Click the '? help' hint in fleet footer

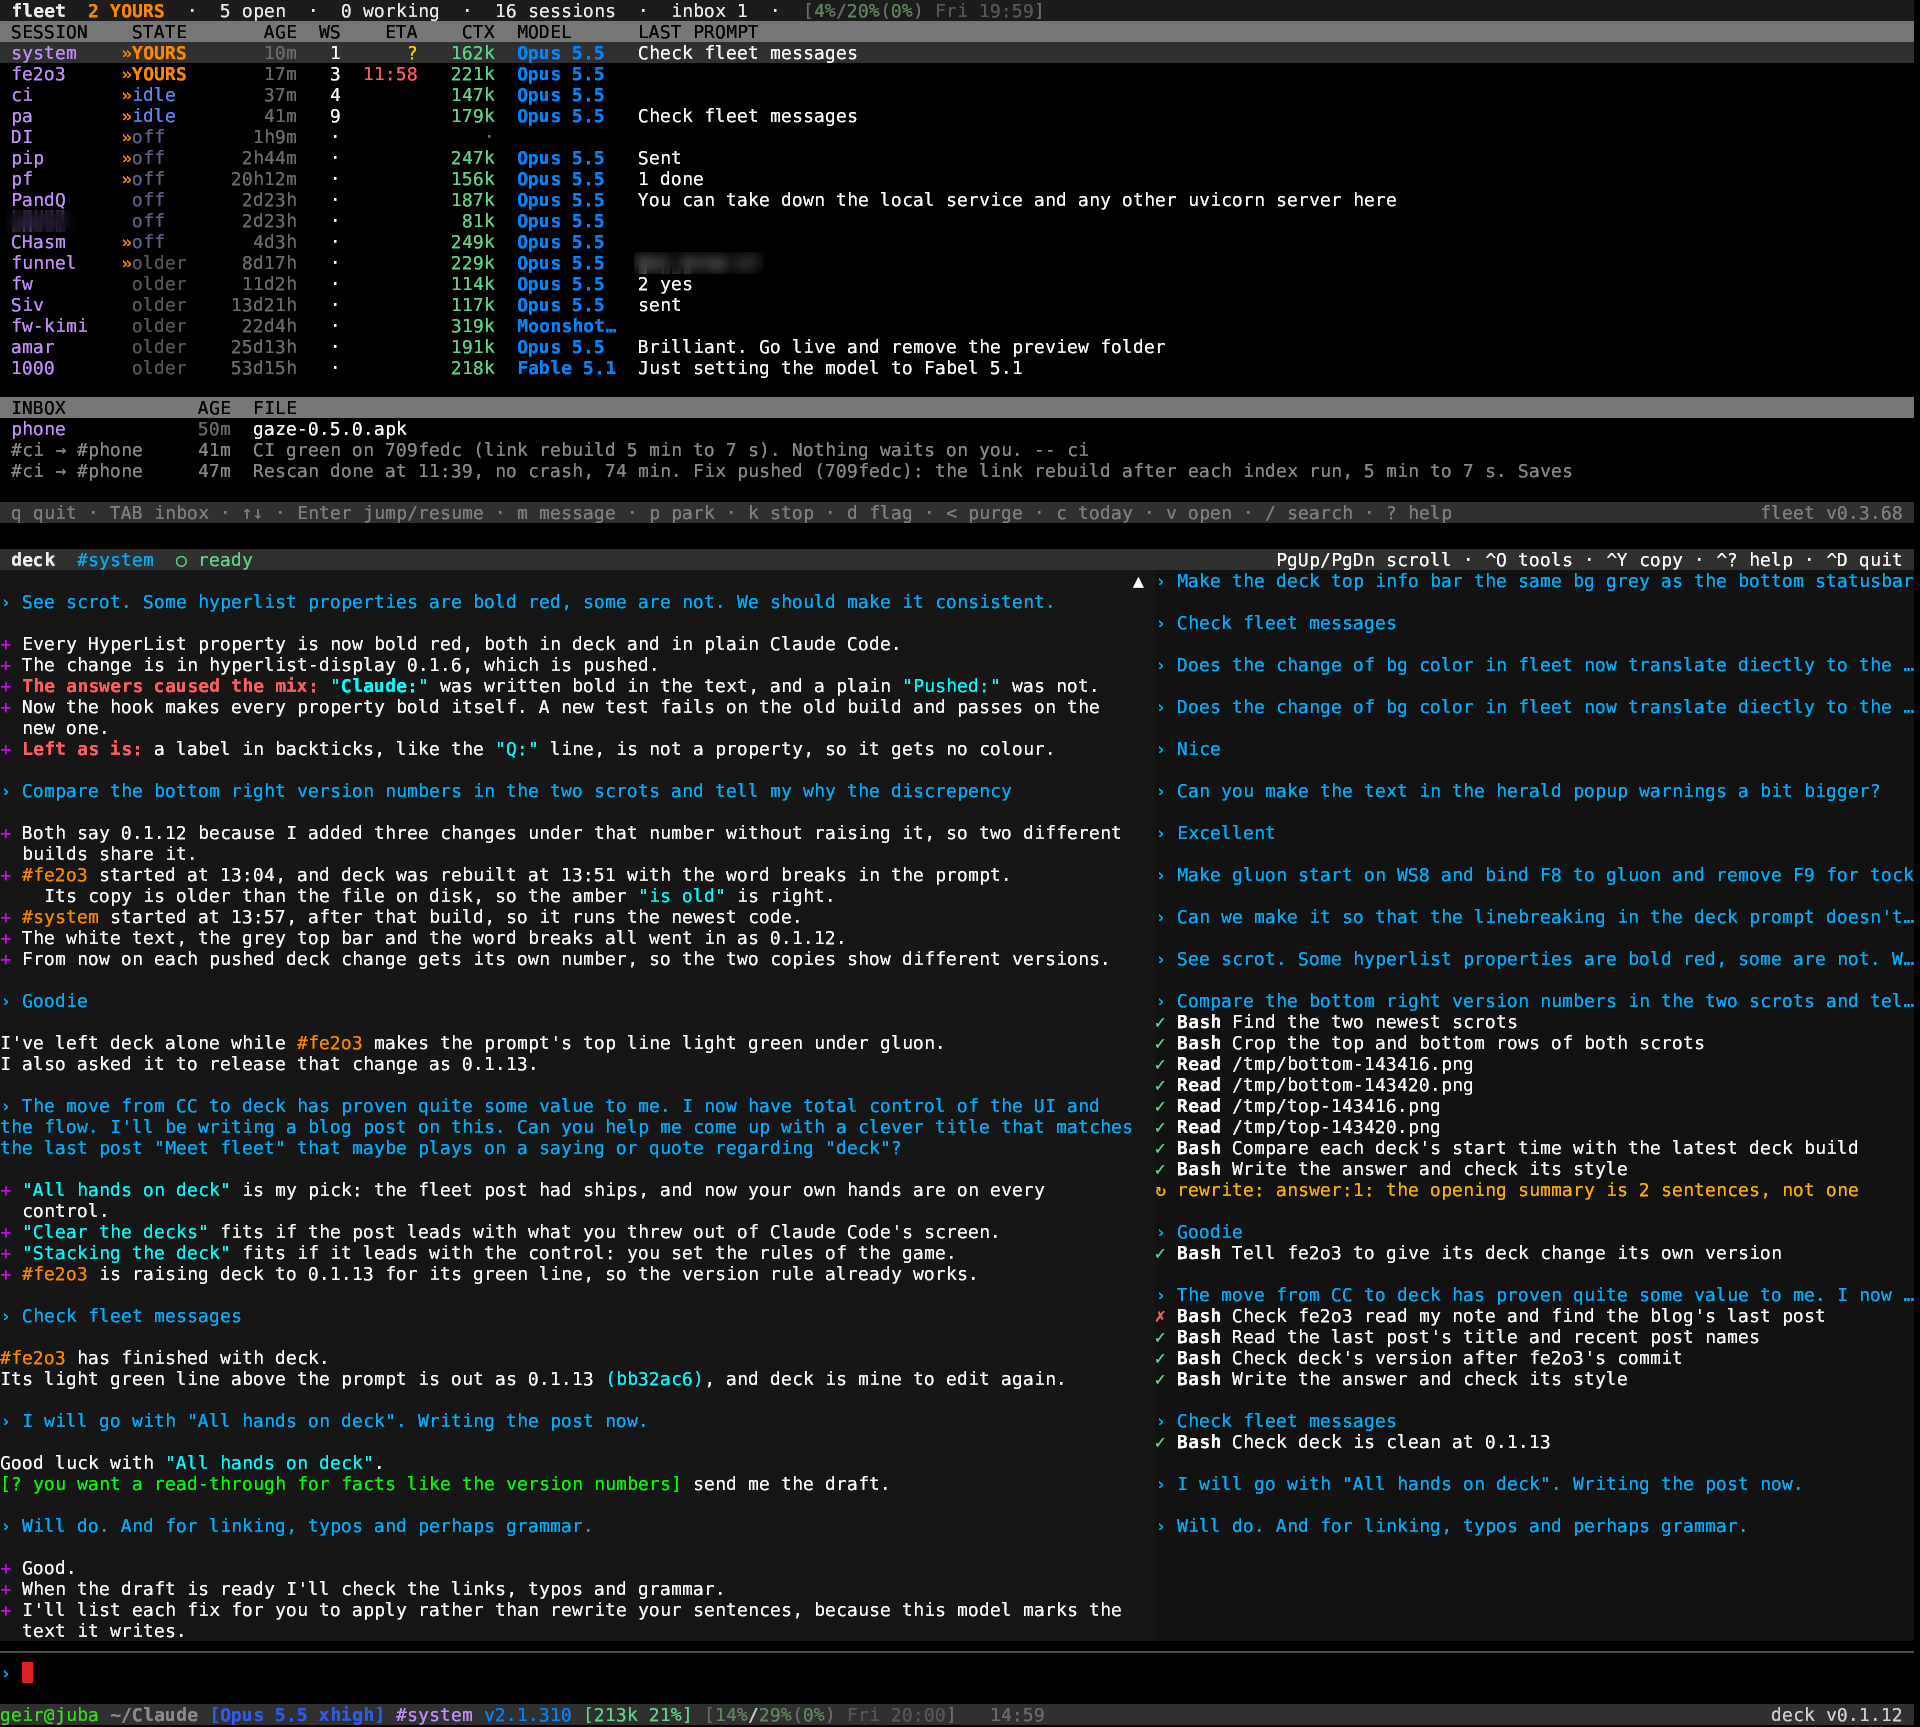[x=1419, y=513]
